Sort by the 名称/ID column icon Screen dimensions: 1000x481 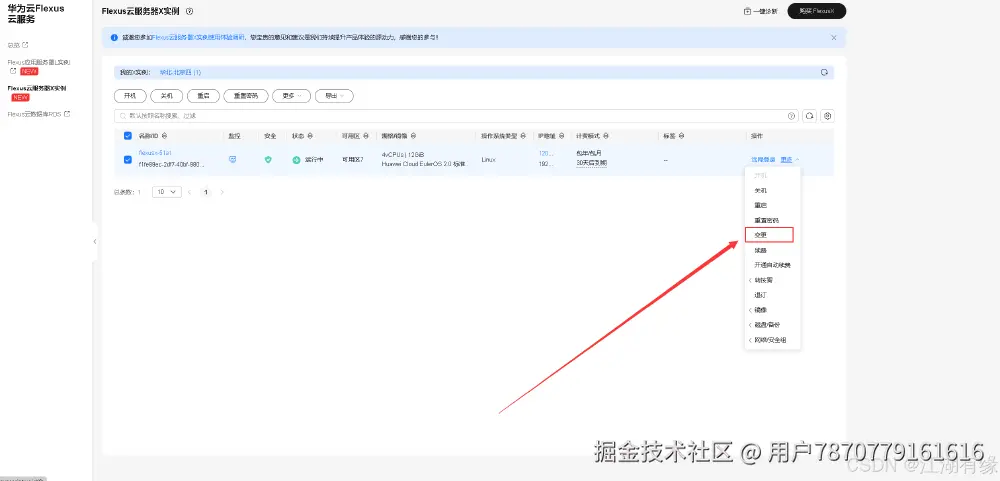tap(165, 136)
